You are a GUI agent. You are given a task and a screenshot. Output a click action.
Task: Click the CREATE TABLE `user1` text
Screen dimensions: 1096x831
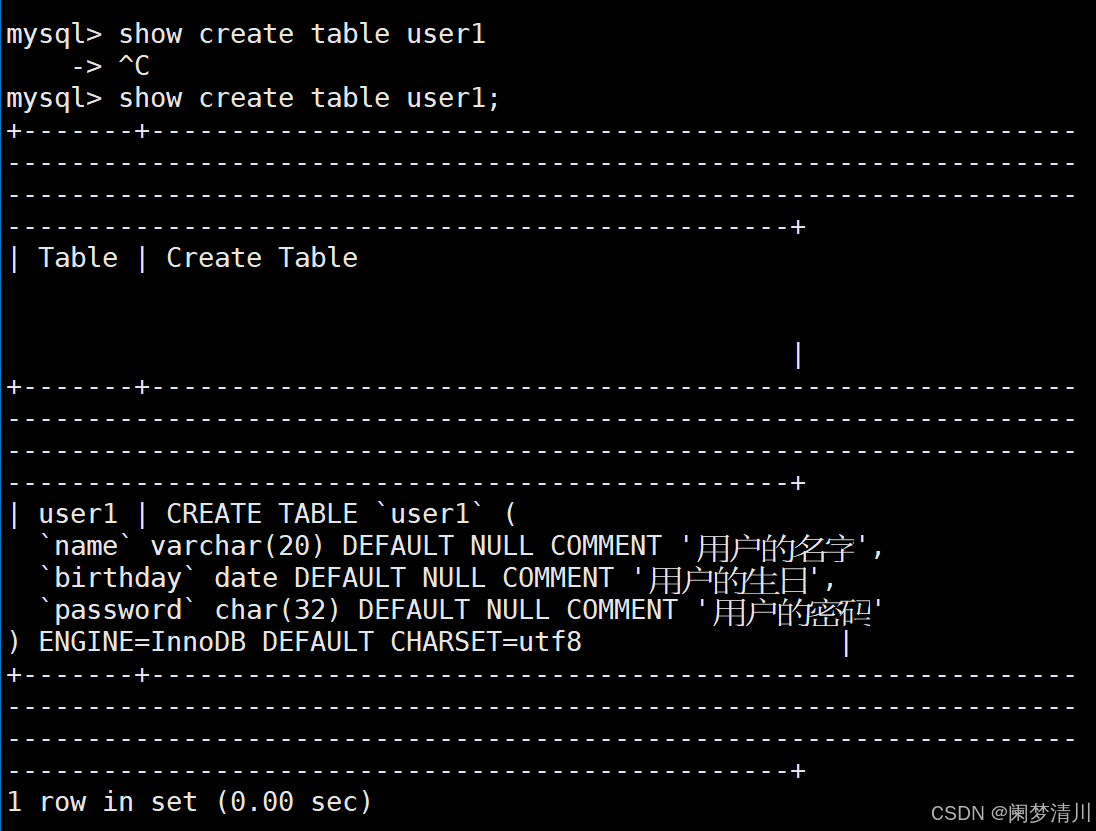[x=324, y=514]
